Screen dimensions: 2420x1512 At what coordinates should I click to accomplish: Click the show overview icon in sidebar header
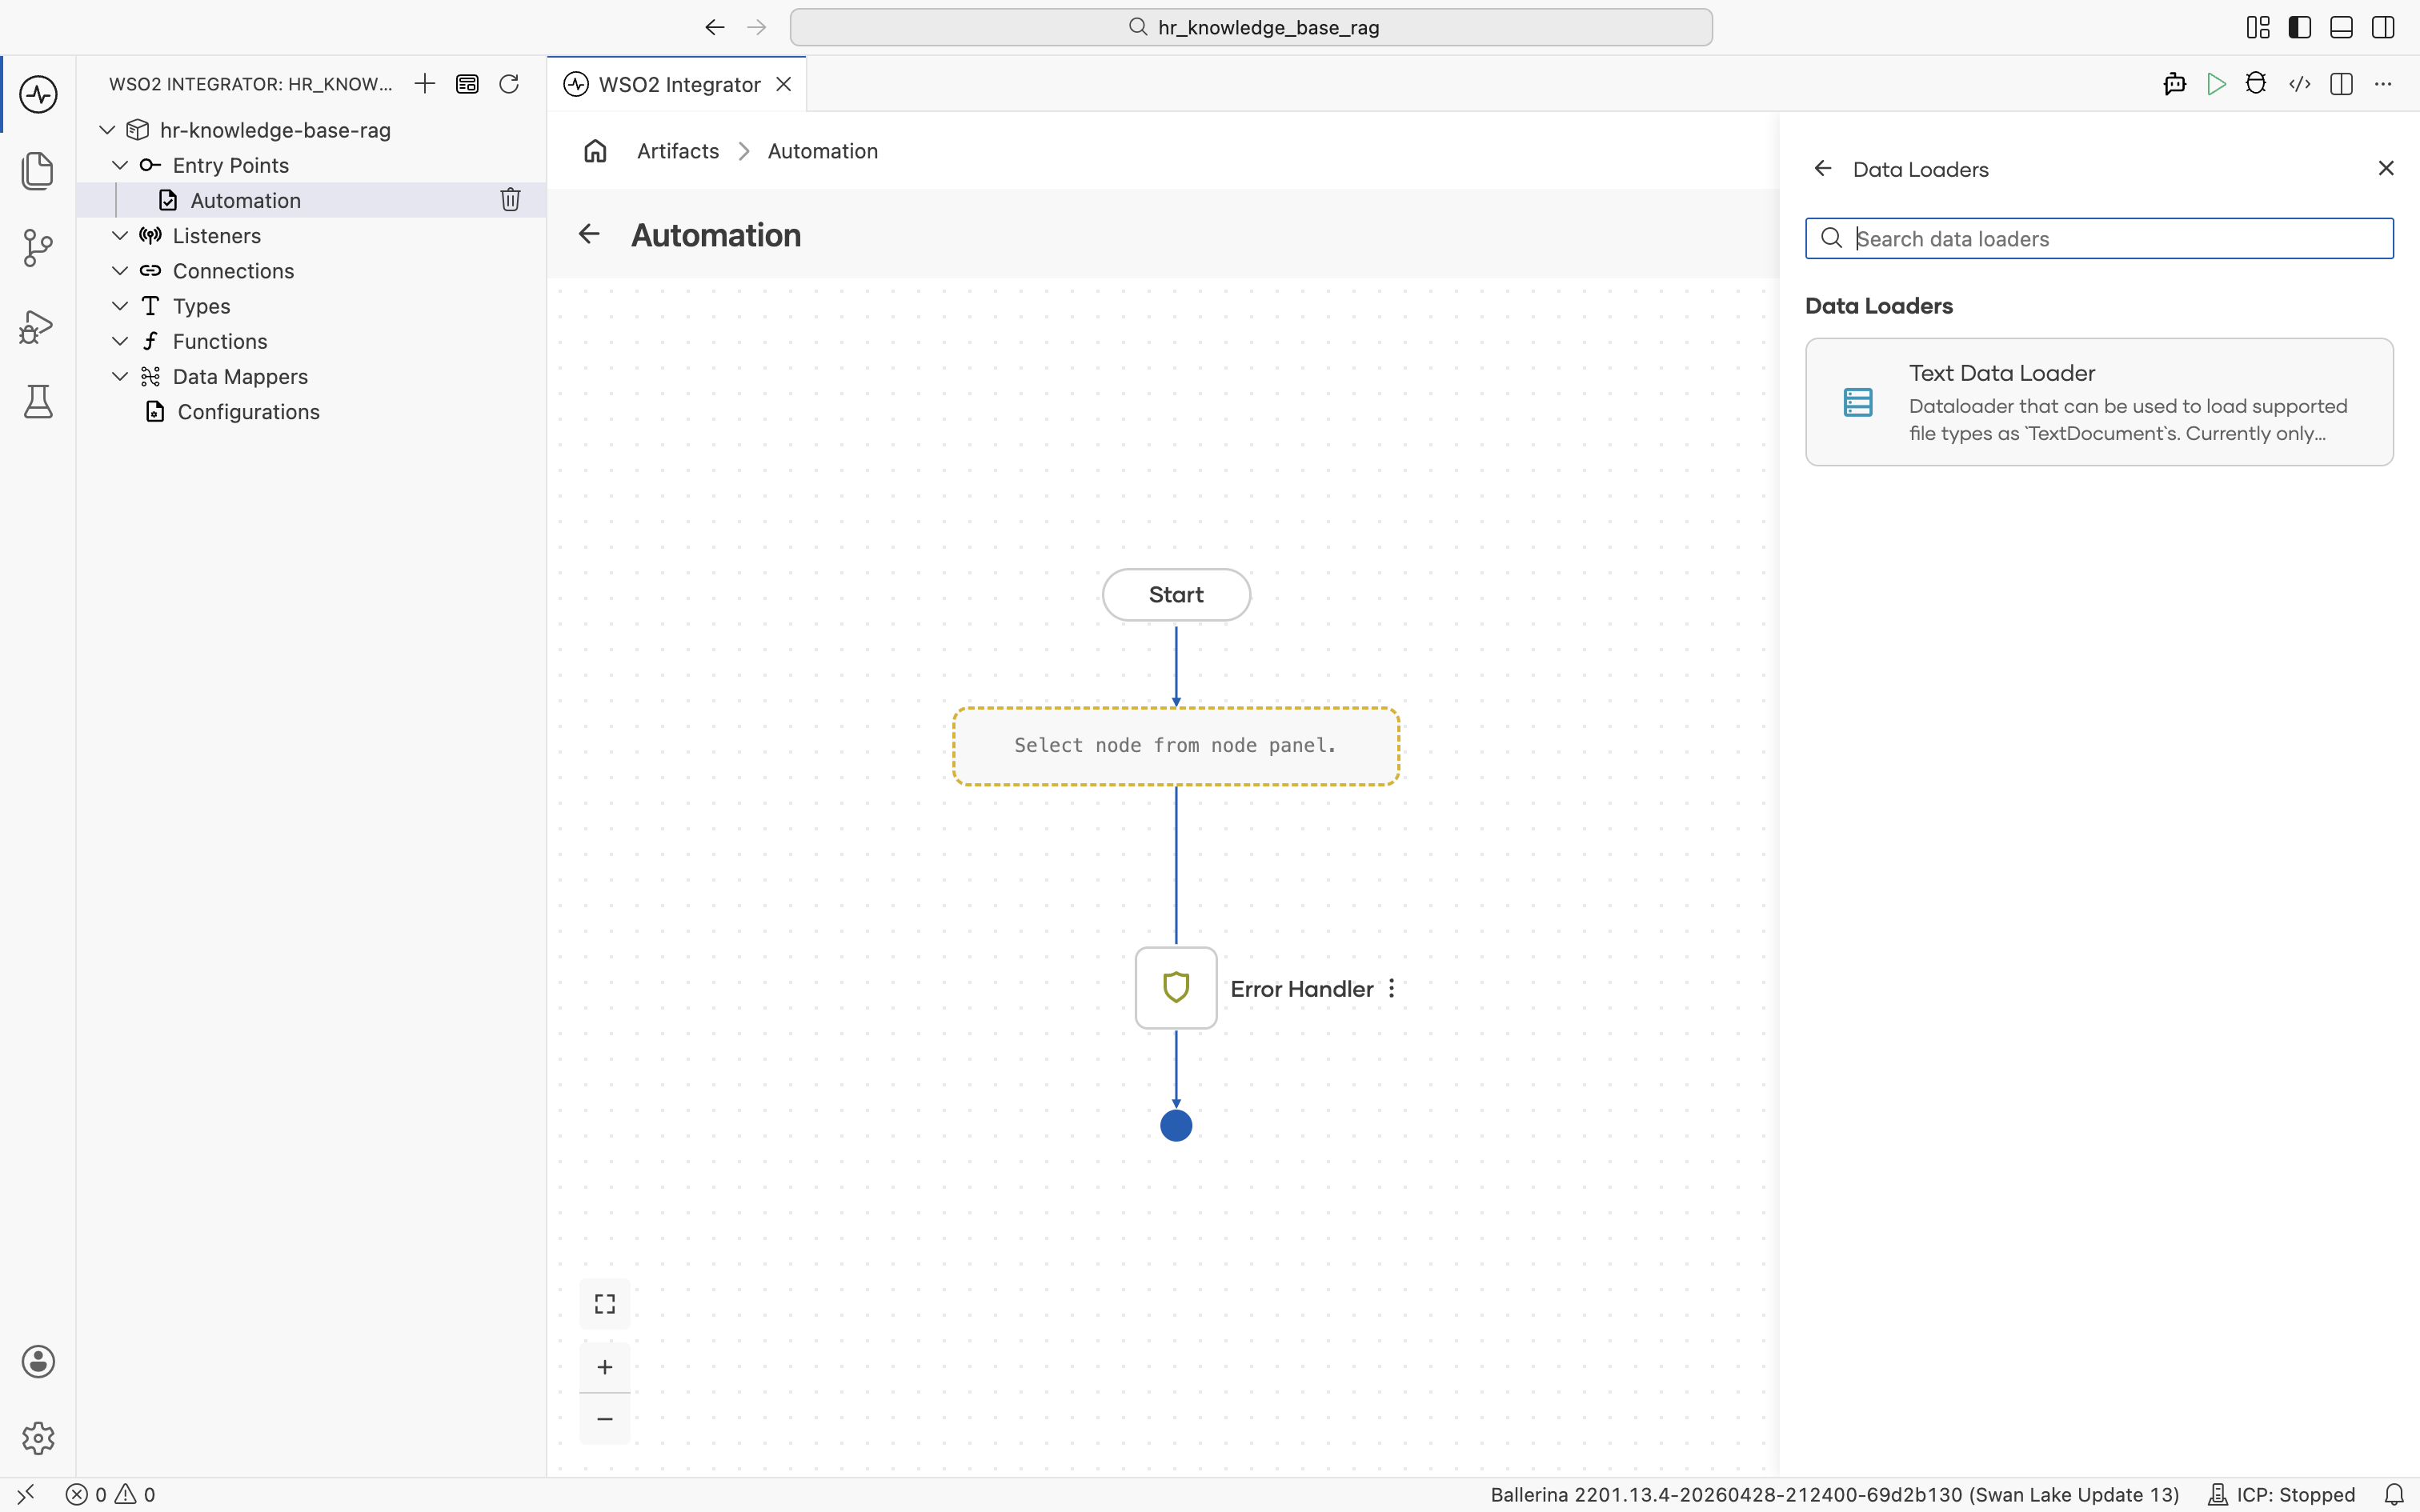[467, 84]
